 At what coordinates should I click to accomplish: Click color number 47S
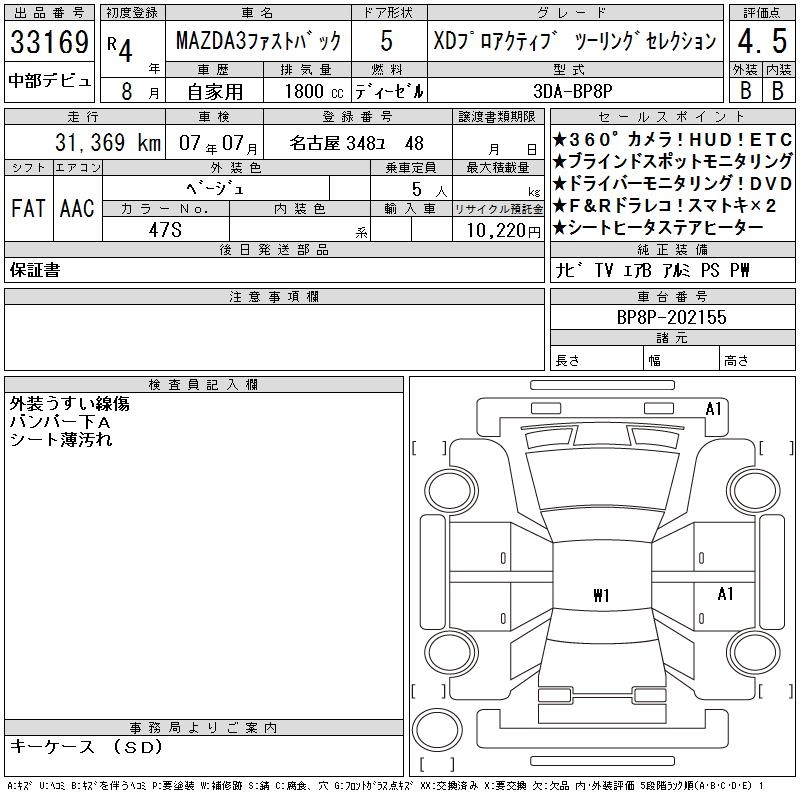point(165,230)
